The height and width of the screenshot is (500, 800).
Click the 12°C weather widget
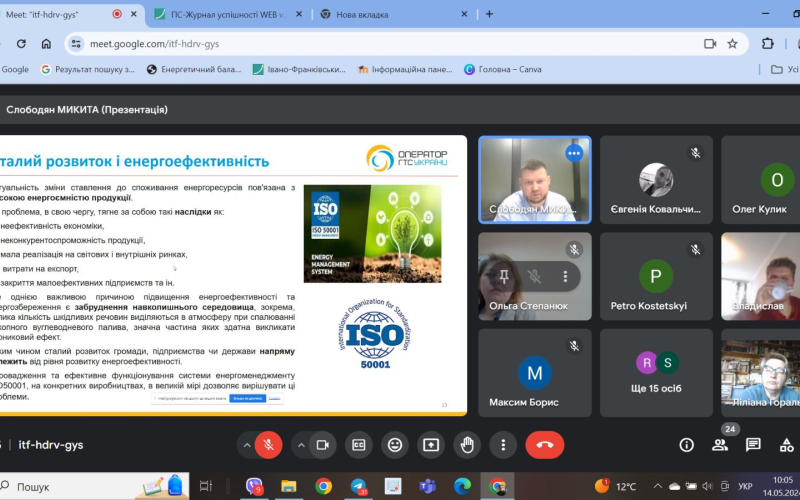(616, 486)
